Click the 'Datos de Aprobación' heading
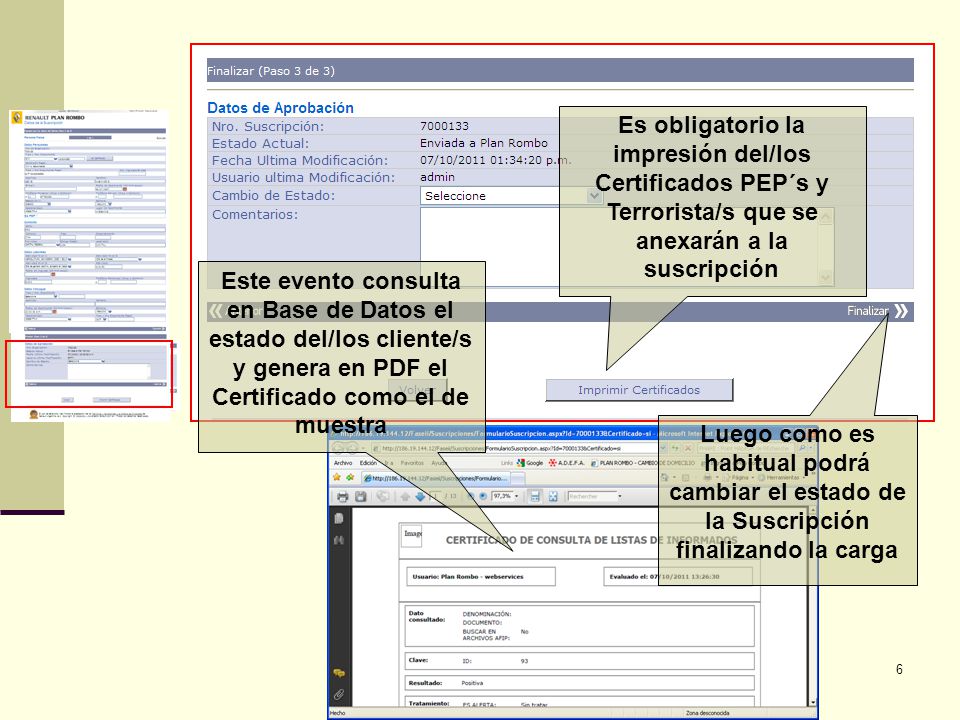 tap(280, 108)
